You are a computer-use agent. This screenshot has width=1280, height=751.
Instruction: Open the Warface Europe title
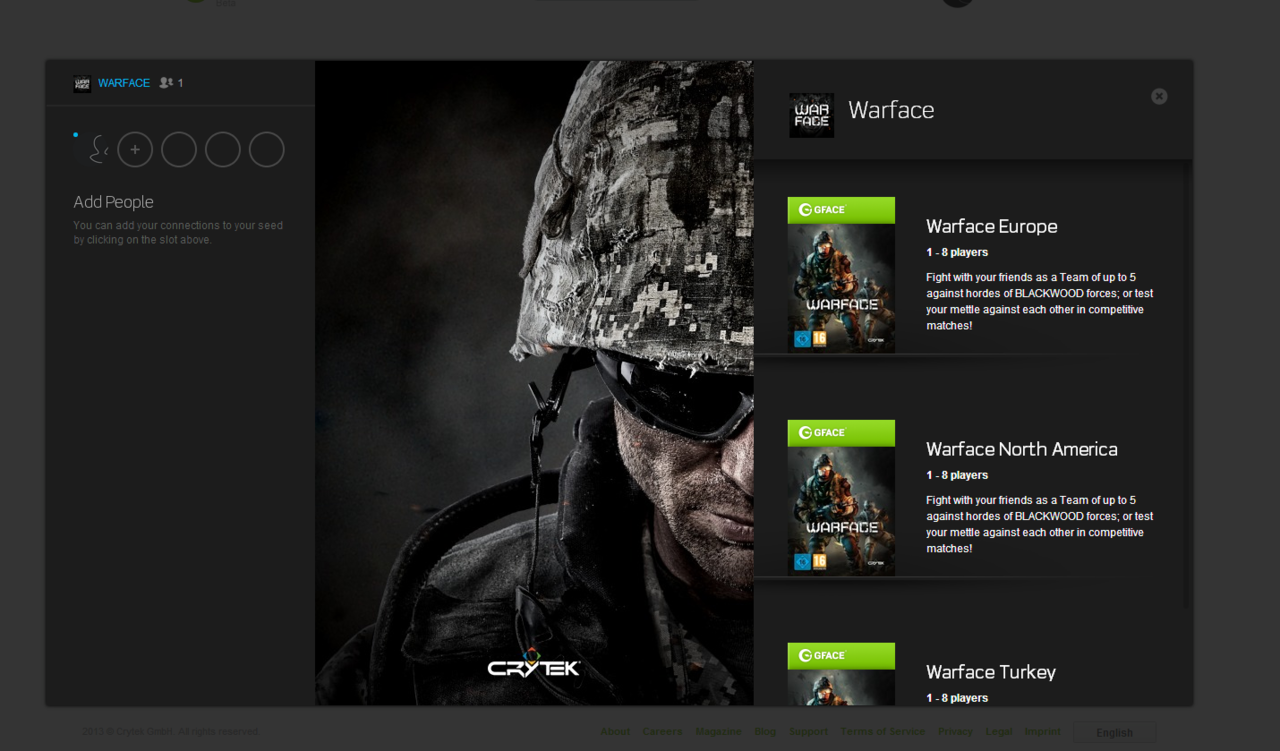[992, 226]
